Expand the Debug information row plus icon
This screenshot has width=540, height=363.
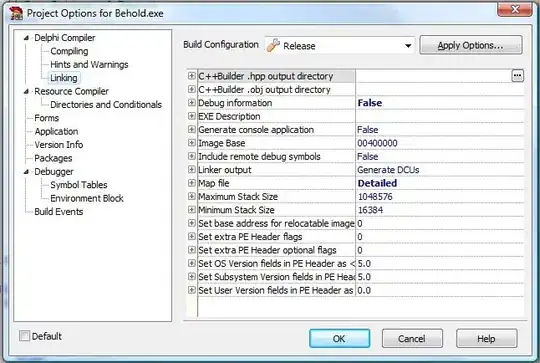pyautogui.click(x=191, y=103)
